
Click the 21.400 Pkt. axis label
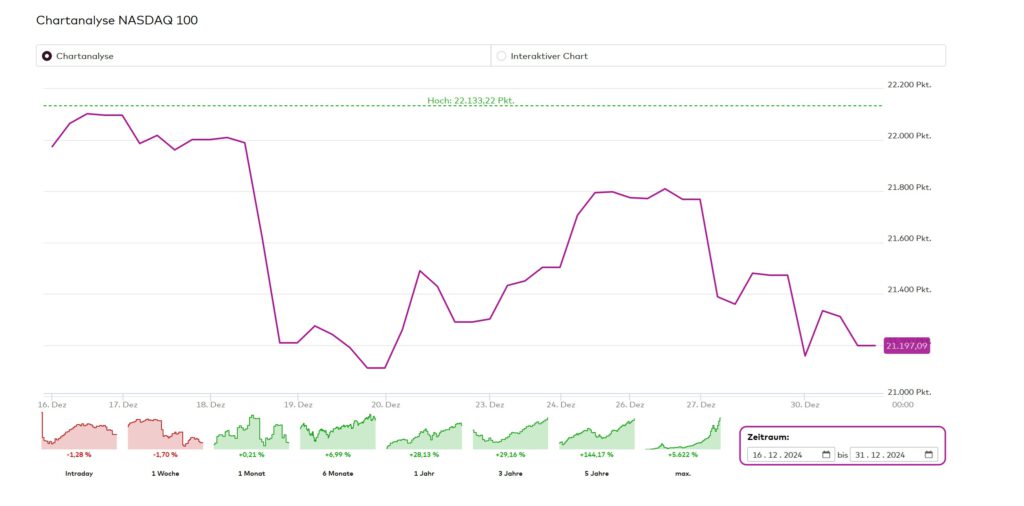click(908, 289)
